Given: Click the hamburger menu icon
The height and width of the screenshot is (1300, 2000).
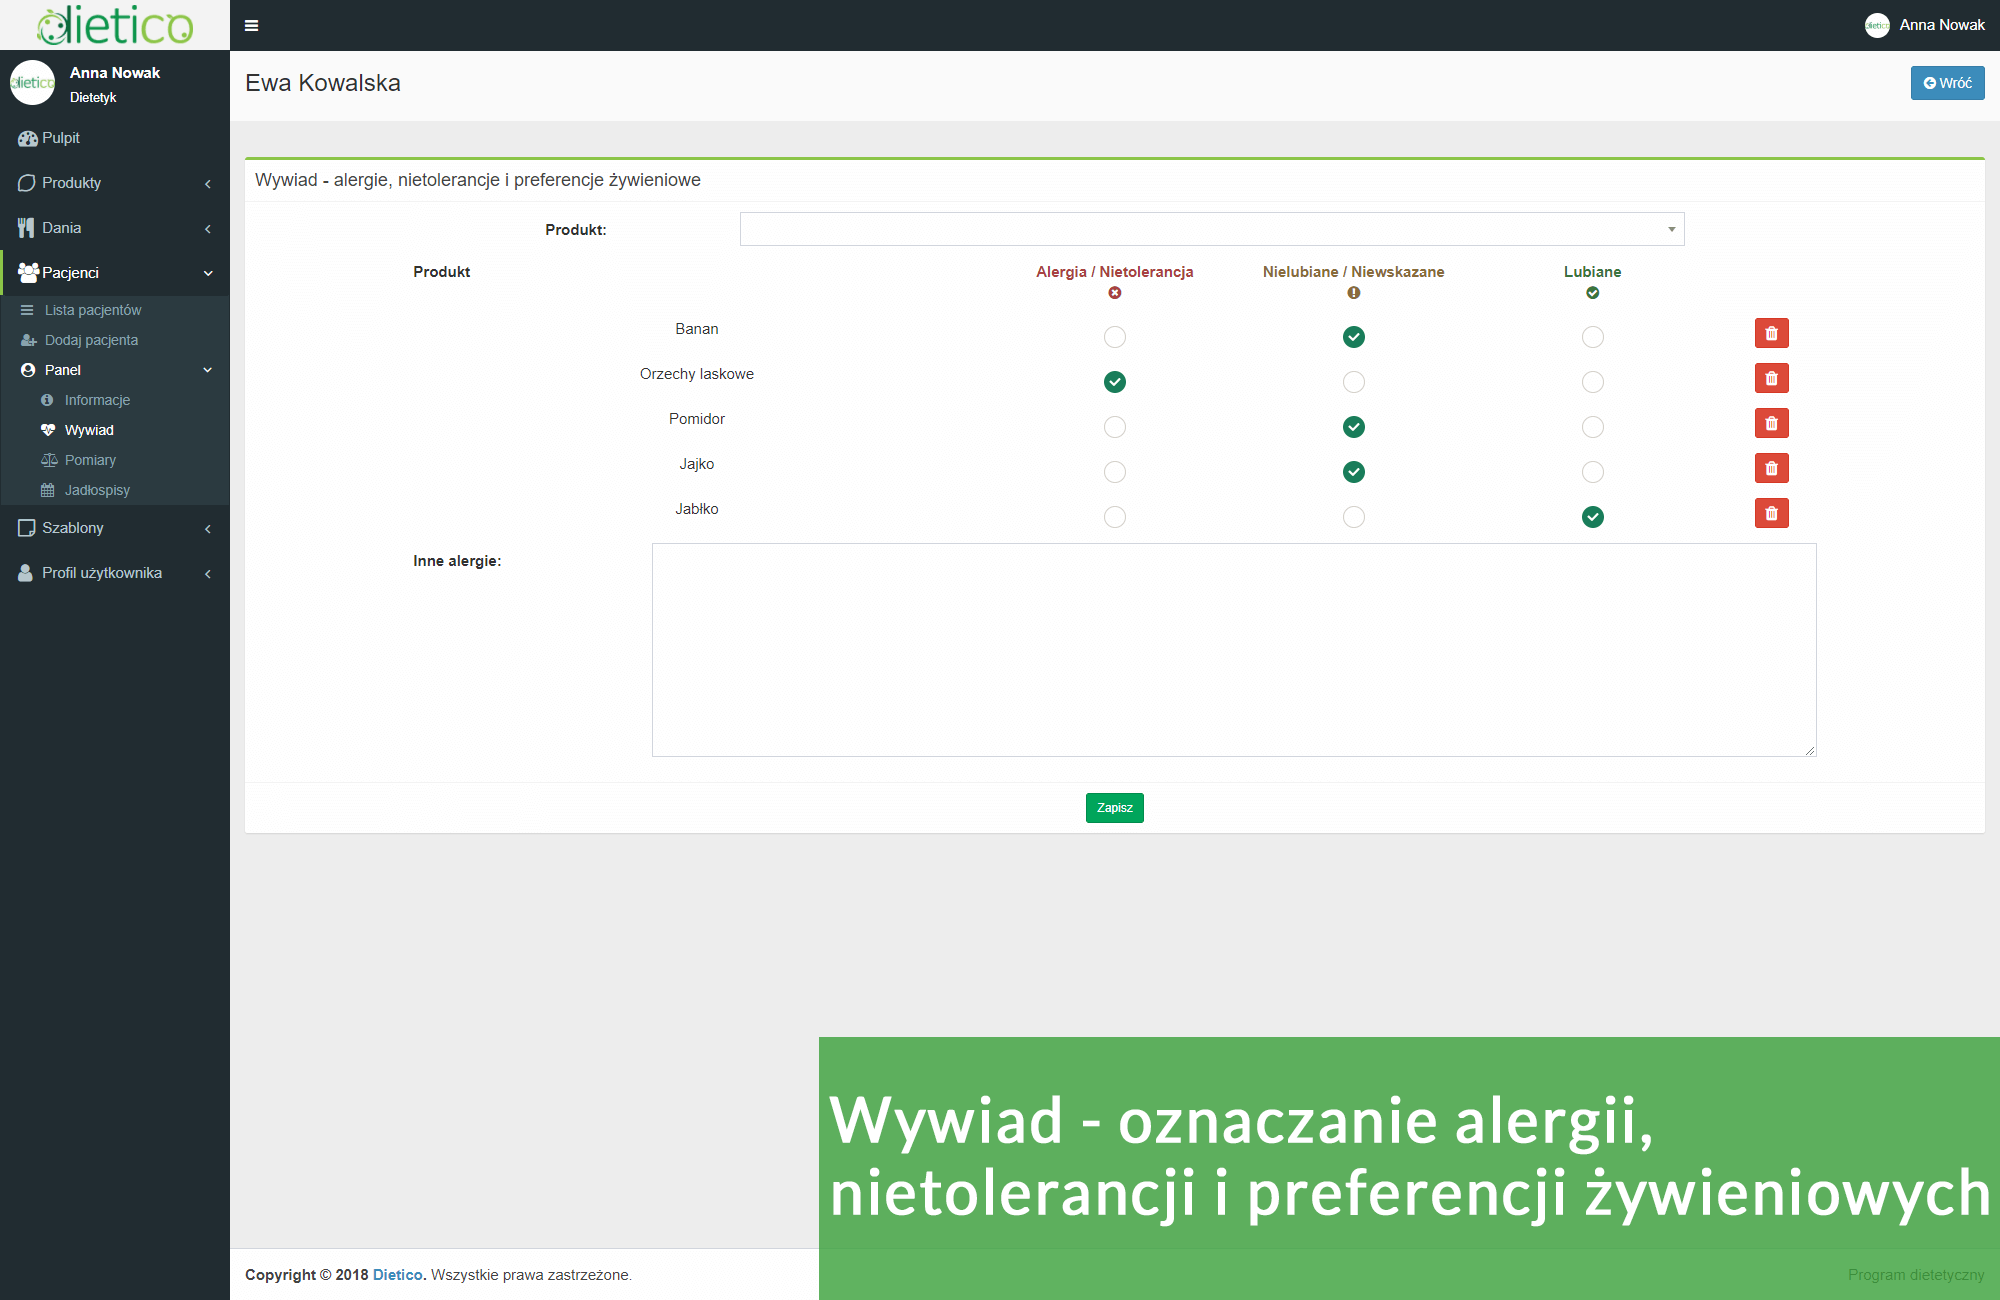Looking at the screenshot, I should (251, 24).
